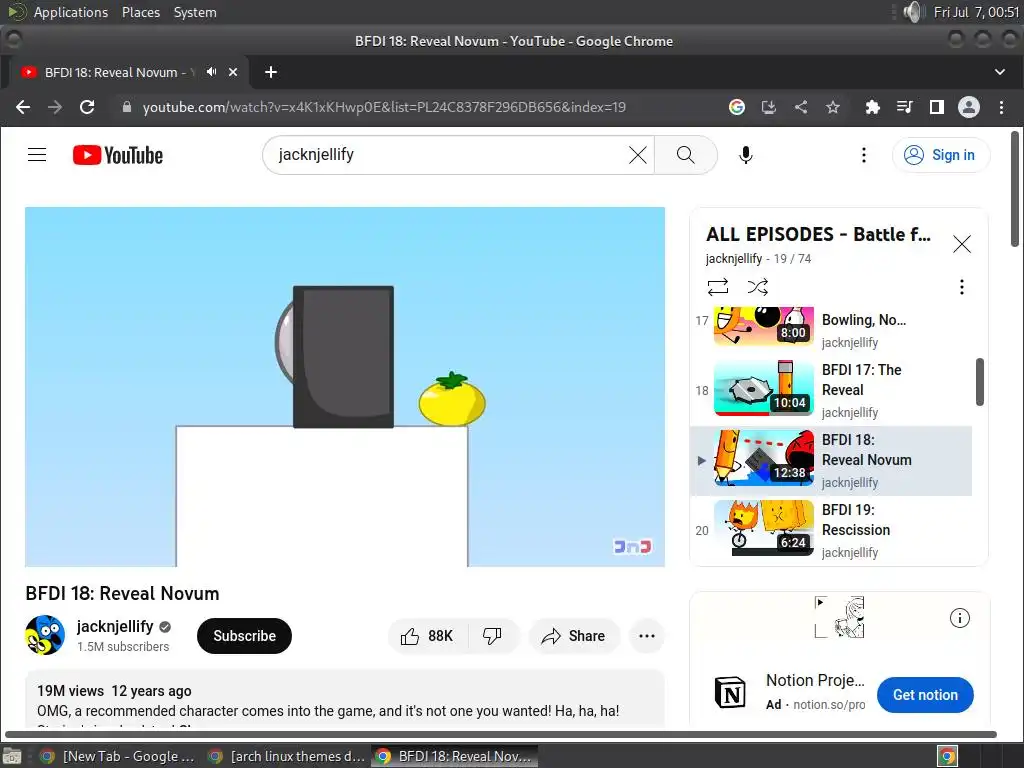Click the Notion logo in ad
This screenshot has width=1024, height=768.
730,692
